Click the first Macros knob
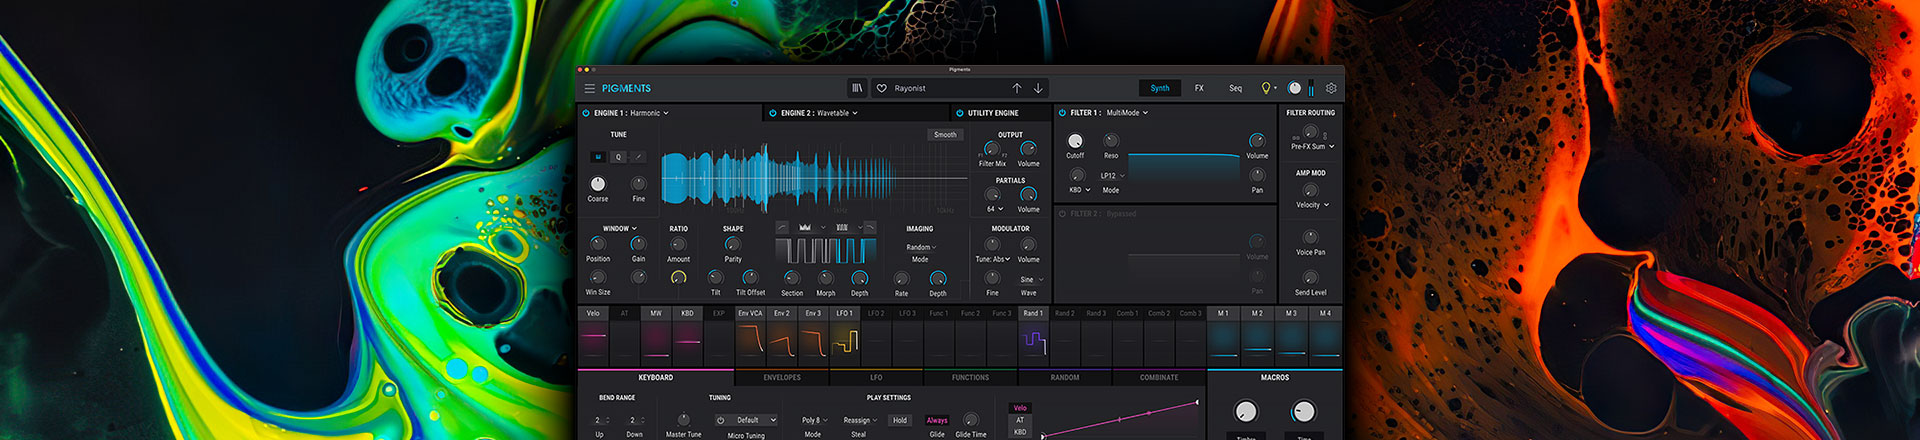The image size is (1920, 440). [1246, 411]
